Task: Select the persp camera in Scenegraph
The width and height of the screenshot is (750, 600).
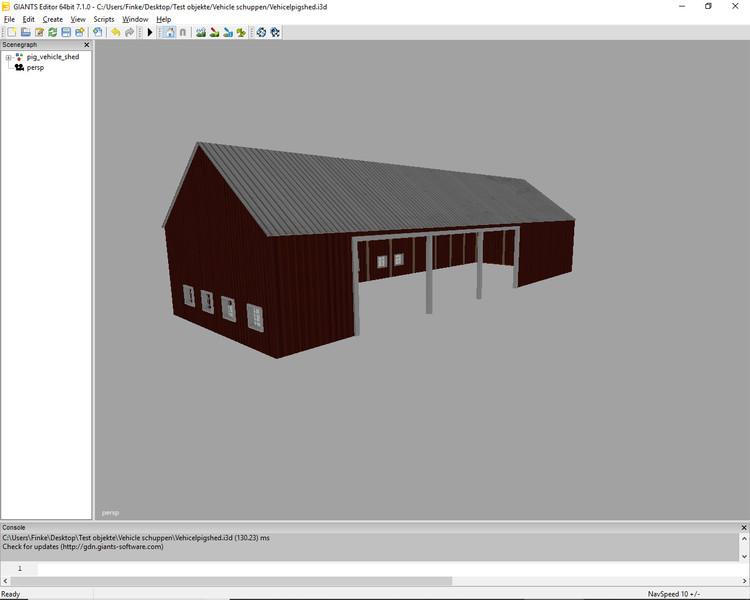Action: click(36, 67)
